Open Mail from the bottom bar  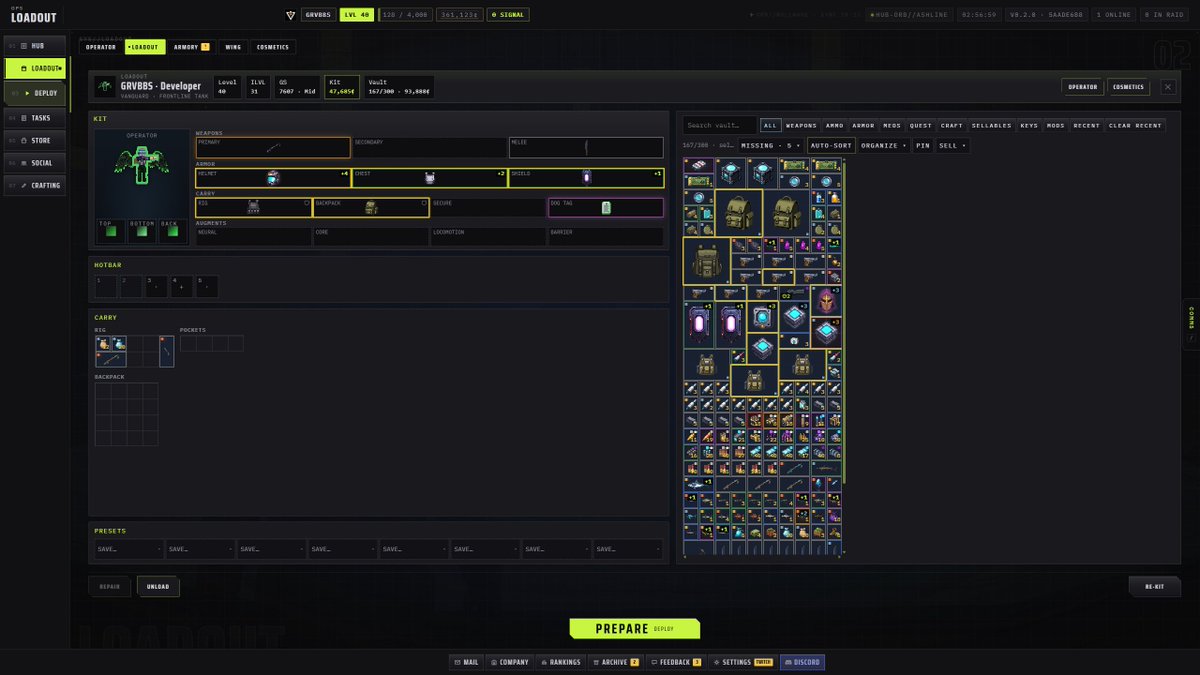[x=465, y=662]
